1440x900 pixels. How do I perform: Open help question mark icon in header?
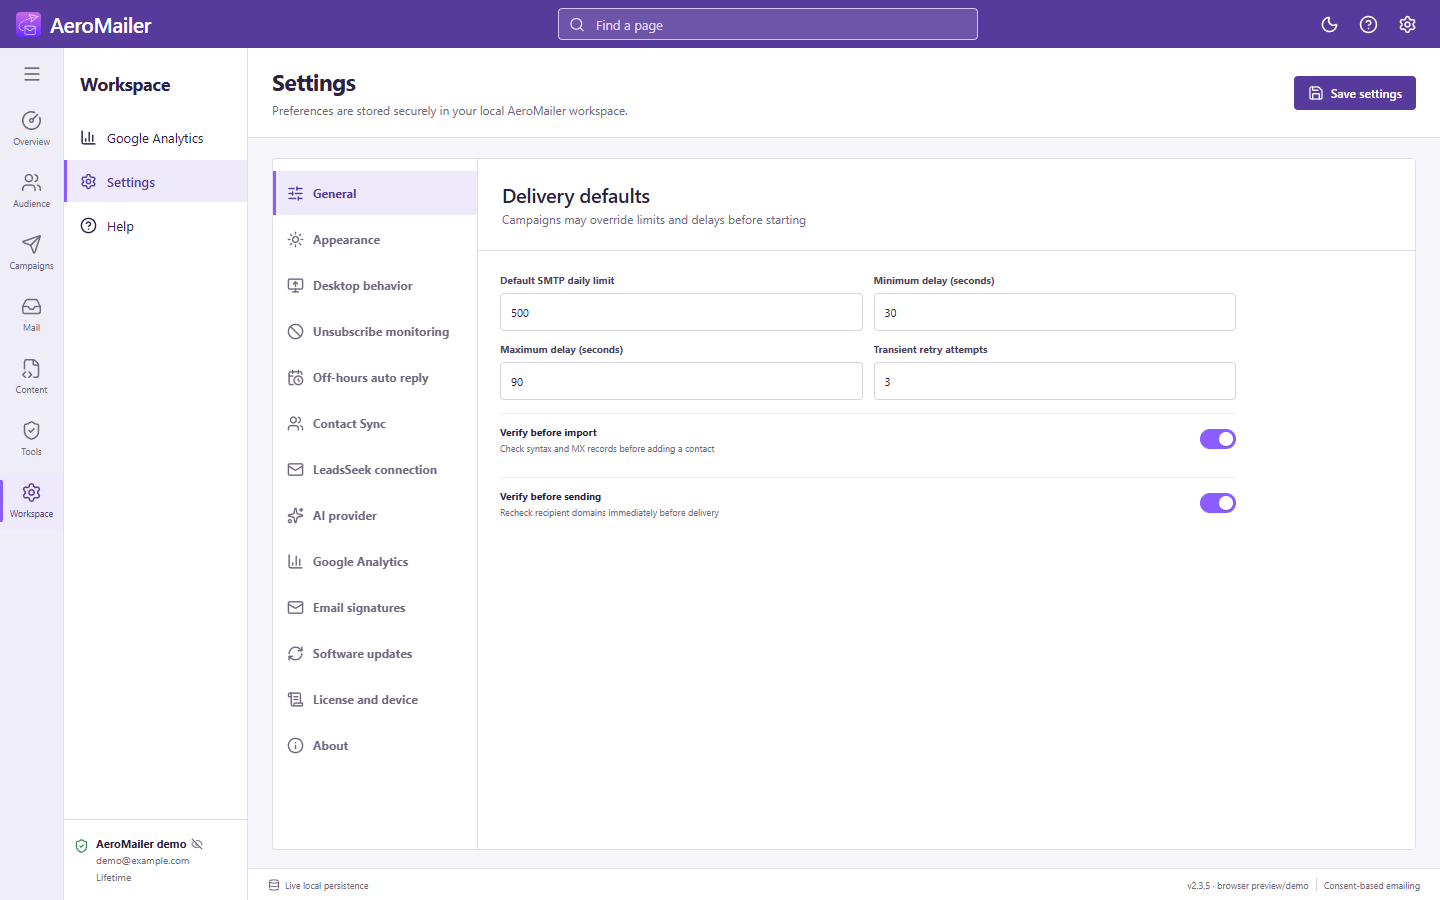pyautogui.click(x=1368, y=25)
